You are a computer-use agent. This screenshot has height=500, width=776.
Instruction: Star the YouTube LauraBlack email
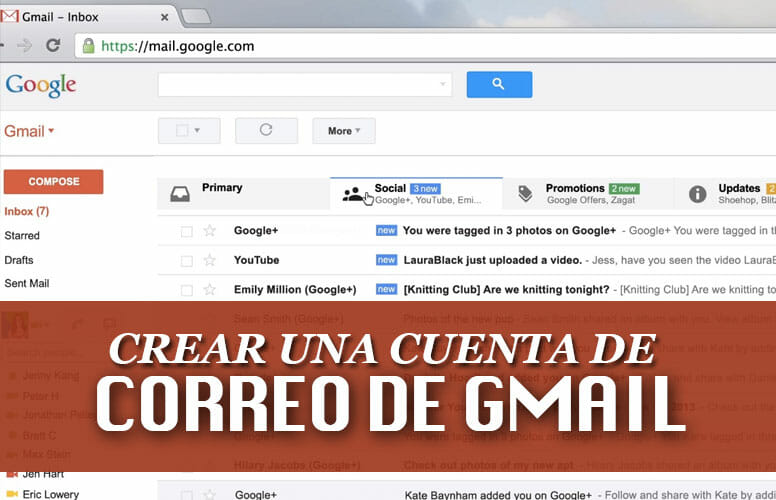point(210,260)
